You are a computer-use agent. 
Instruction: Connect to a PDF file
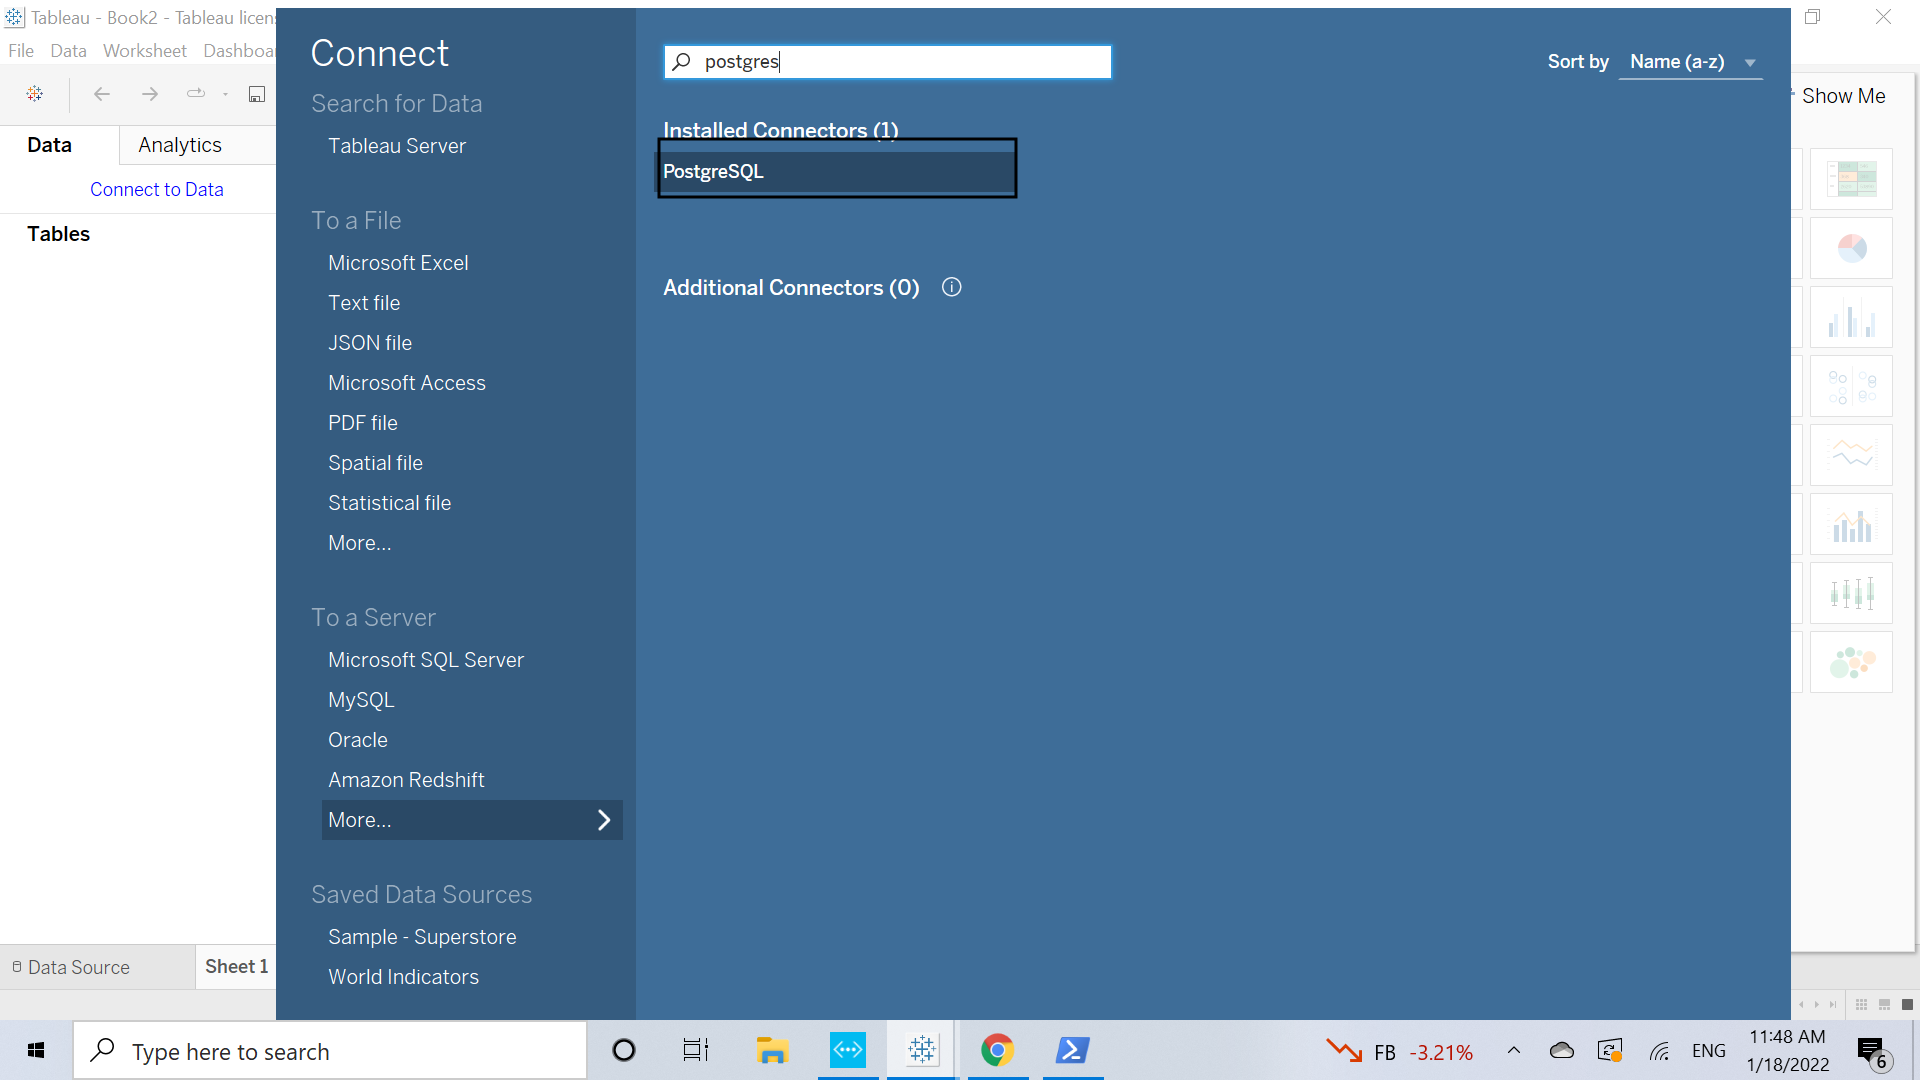pos(363,423)
